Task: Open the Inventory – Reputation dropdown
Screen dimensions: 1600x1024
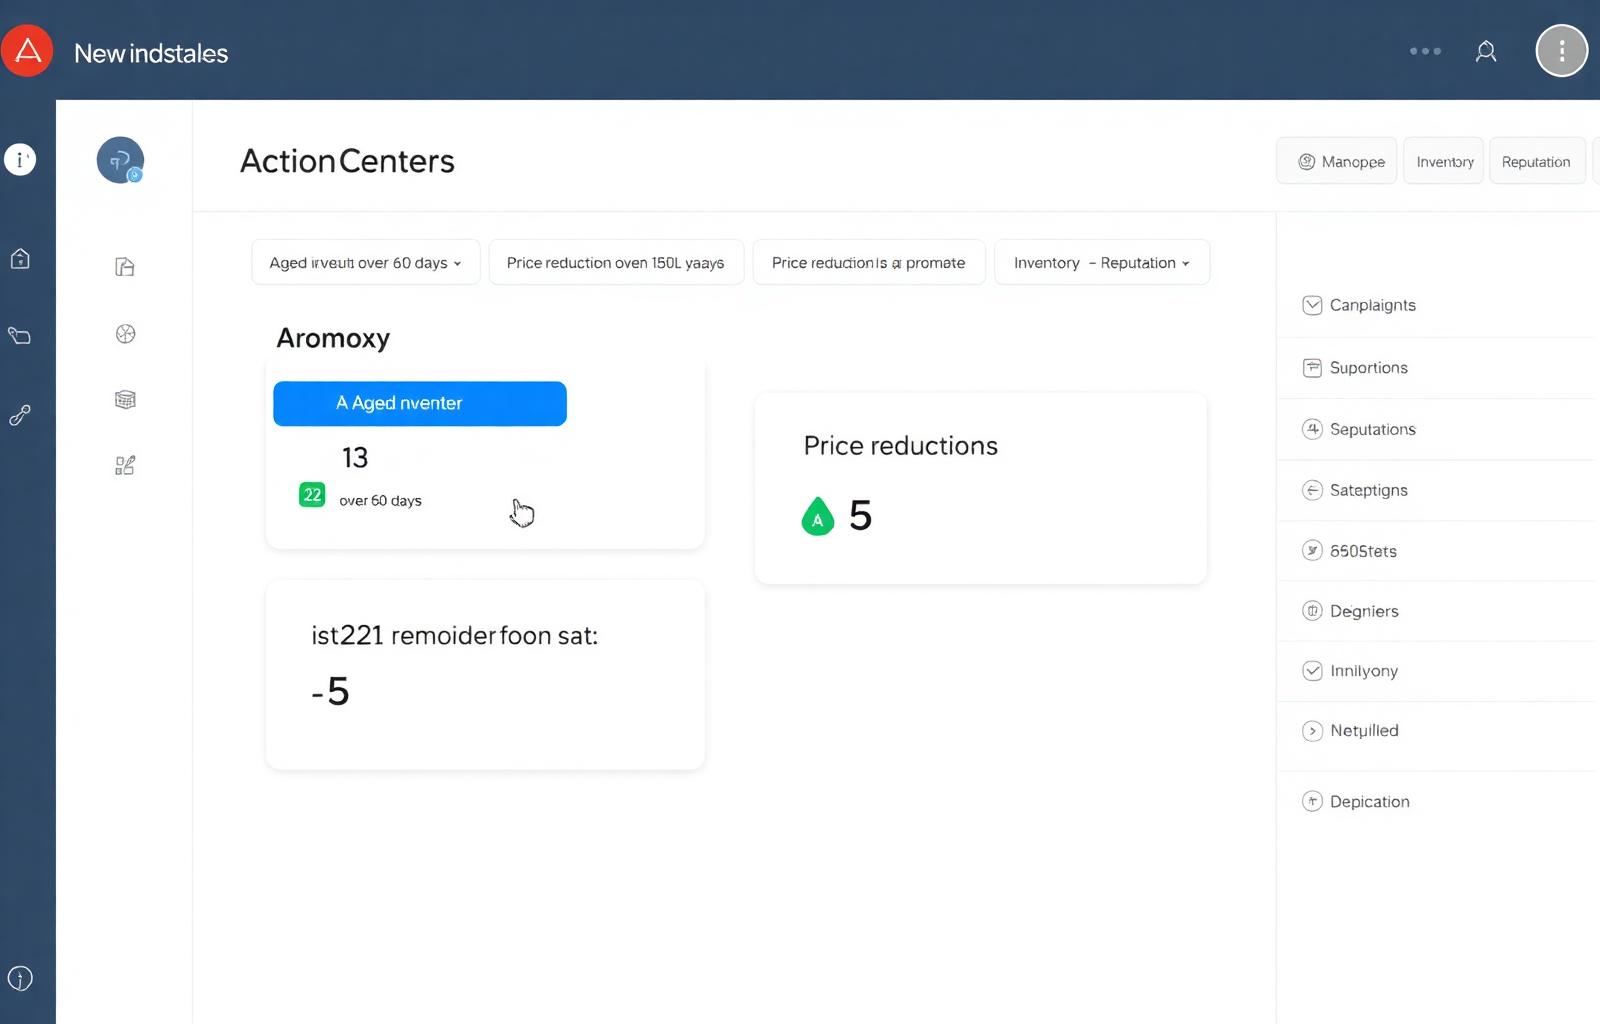Action: 1102,263
